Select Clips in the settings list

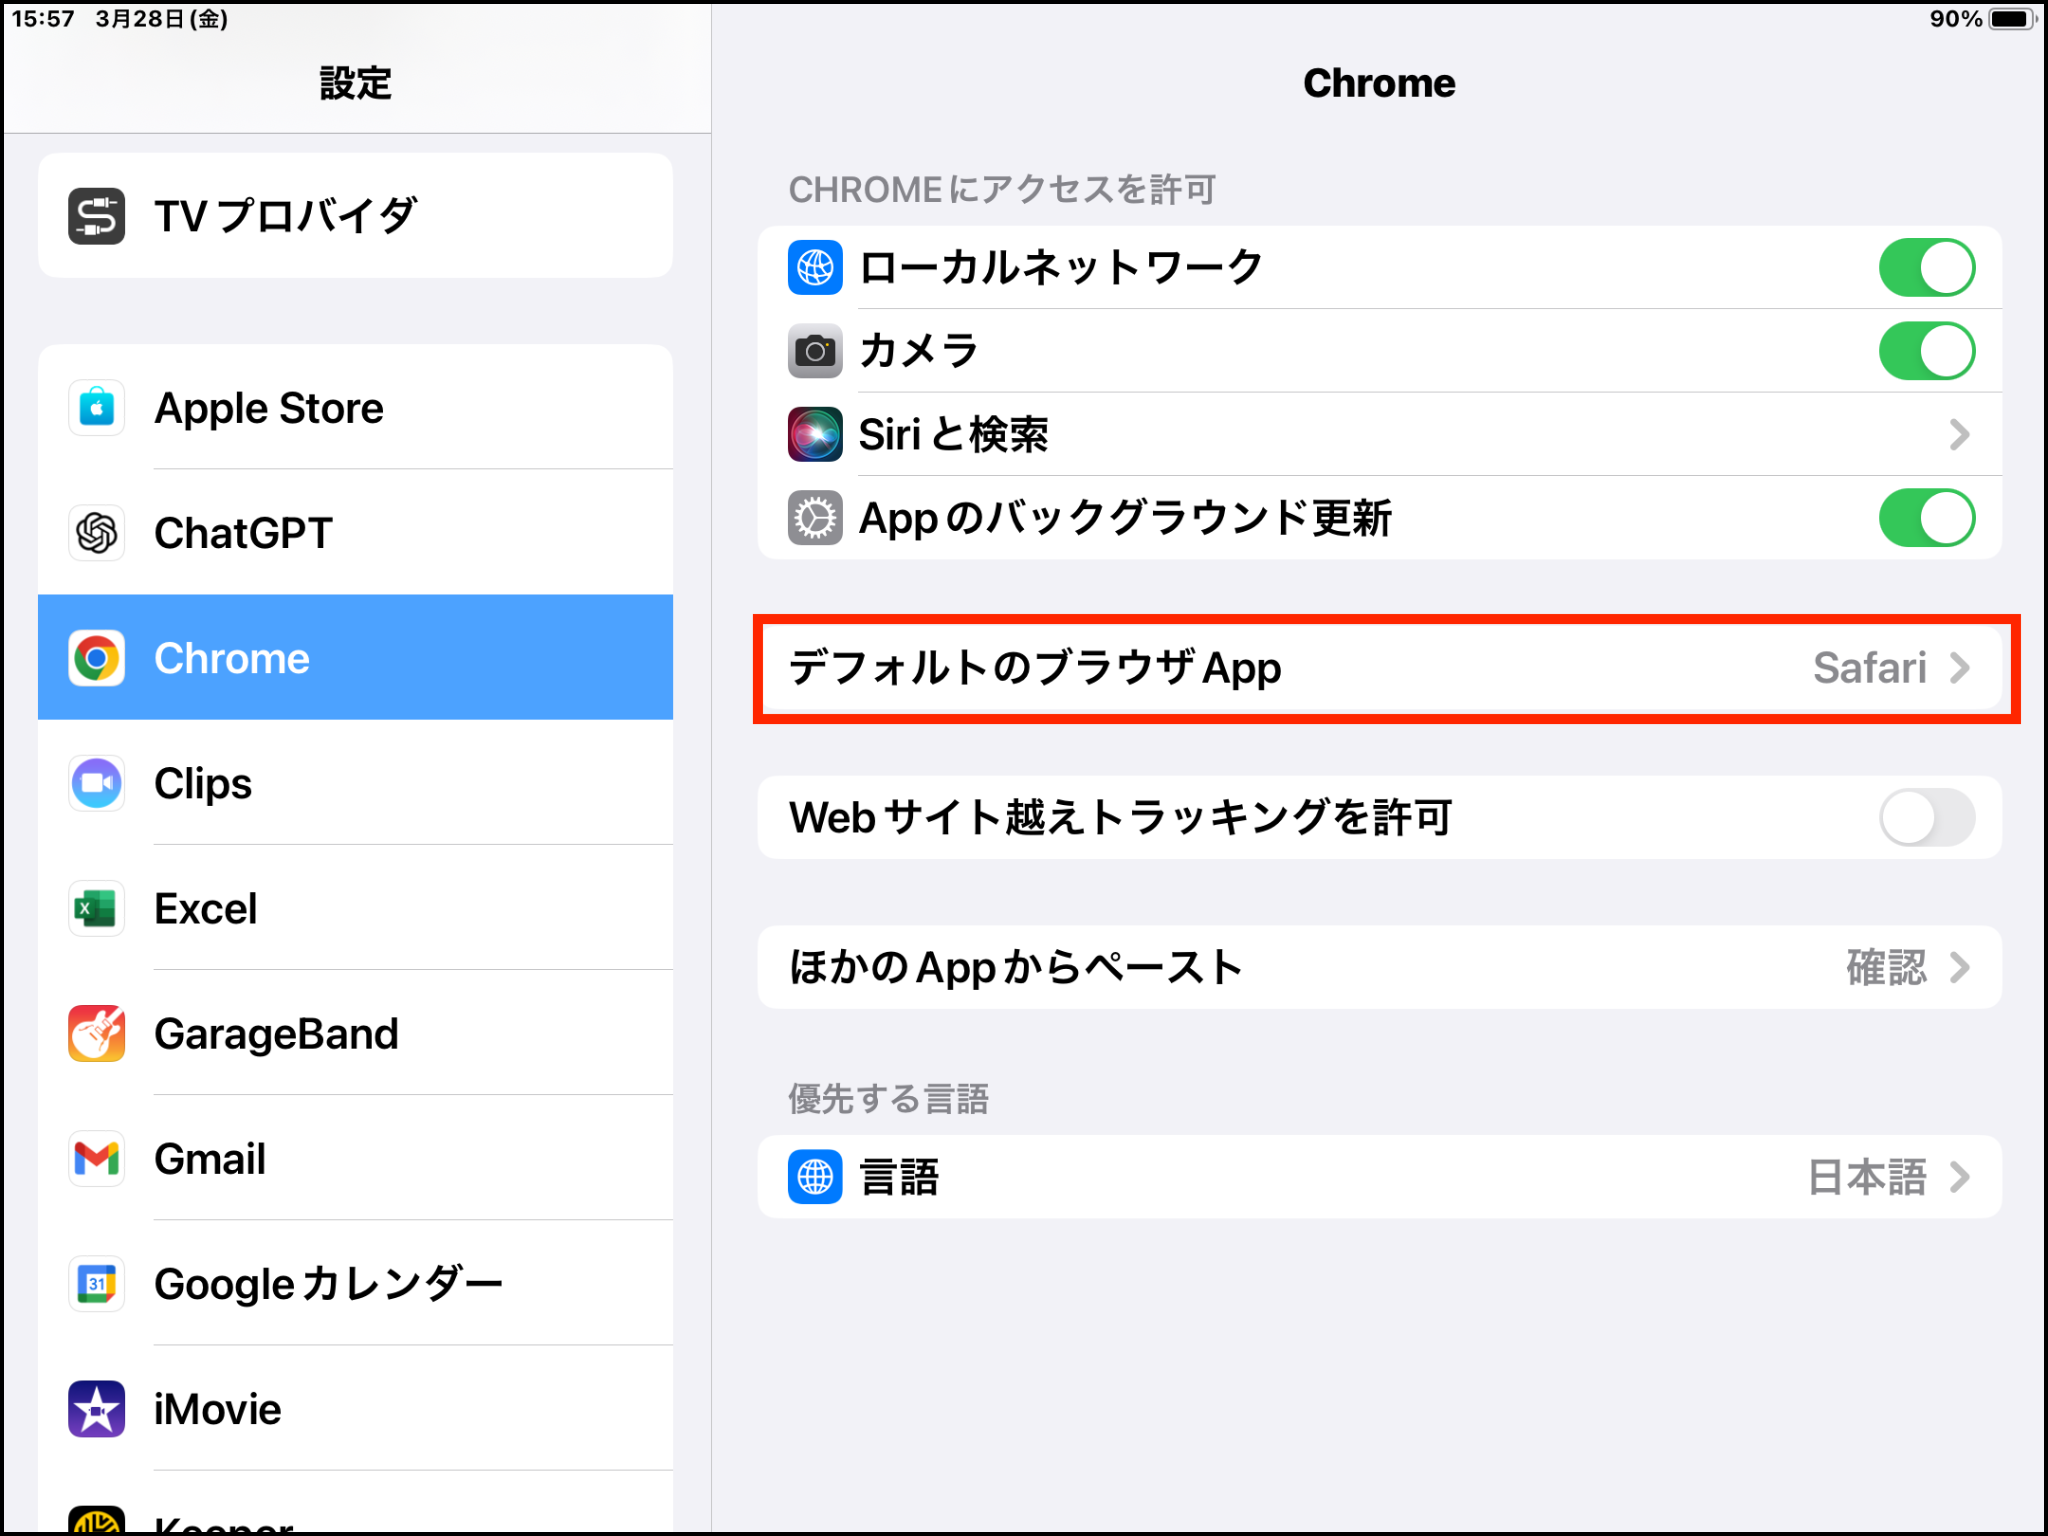[355, 783]
